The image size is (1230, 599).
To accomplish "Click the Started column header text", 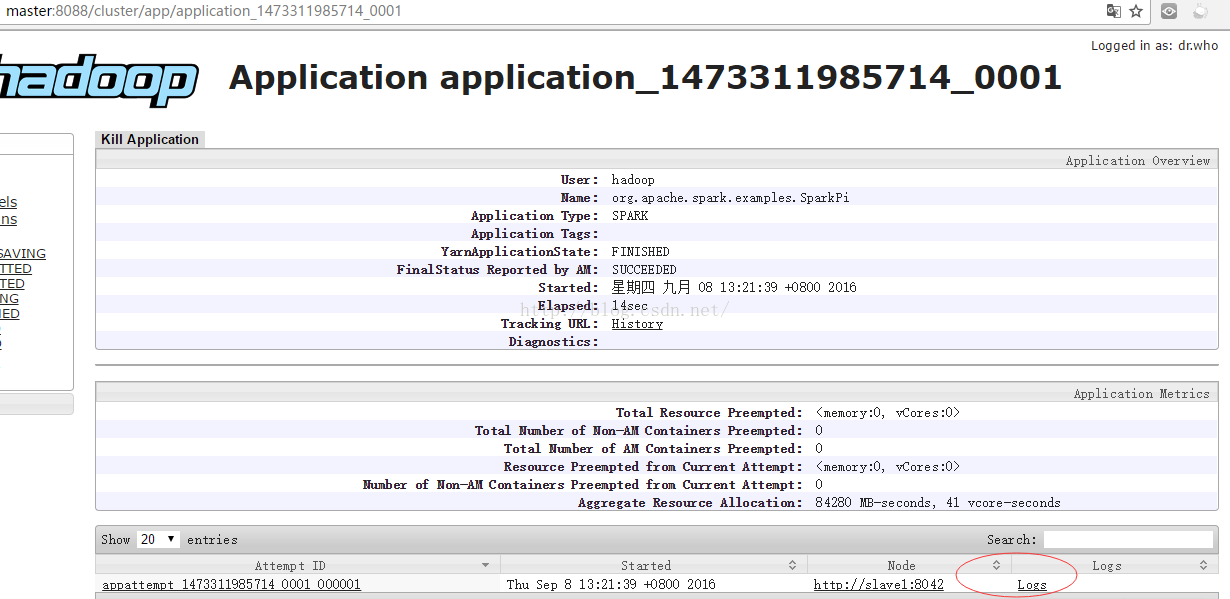I will coord(646,566).
